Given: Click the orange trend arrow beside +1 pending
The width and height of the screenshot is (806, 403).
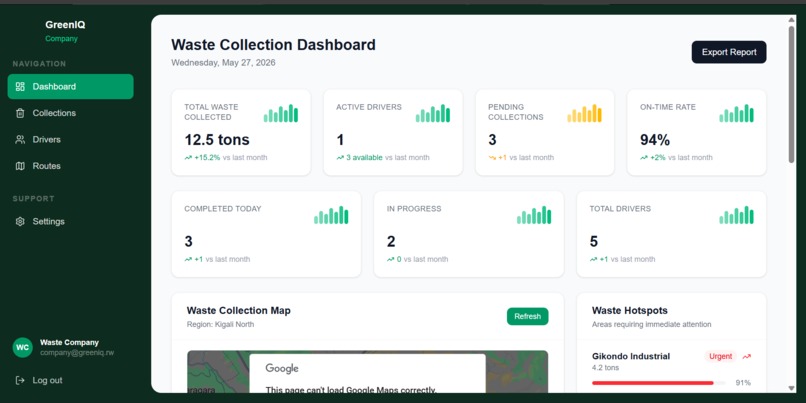Looking at the screenshot, I should pos(492,158).
